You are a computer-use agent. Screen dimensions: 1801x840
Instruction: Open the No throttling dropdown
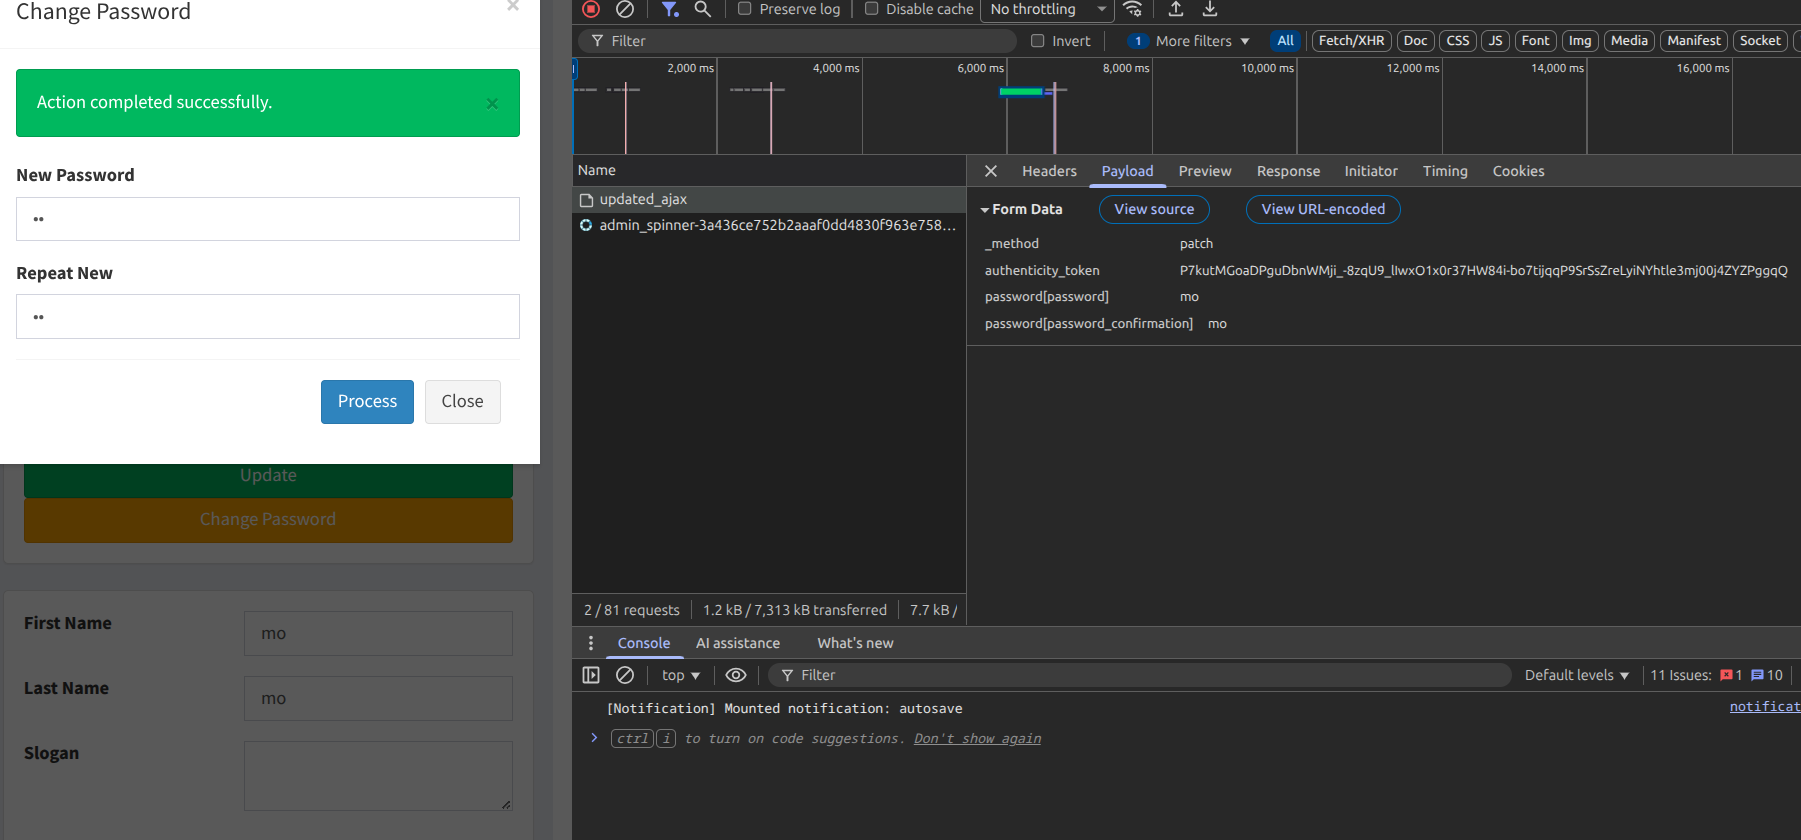tap(1047, 9)
